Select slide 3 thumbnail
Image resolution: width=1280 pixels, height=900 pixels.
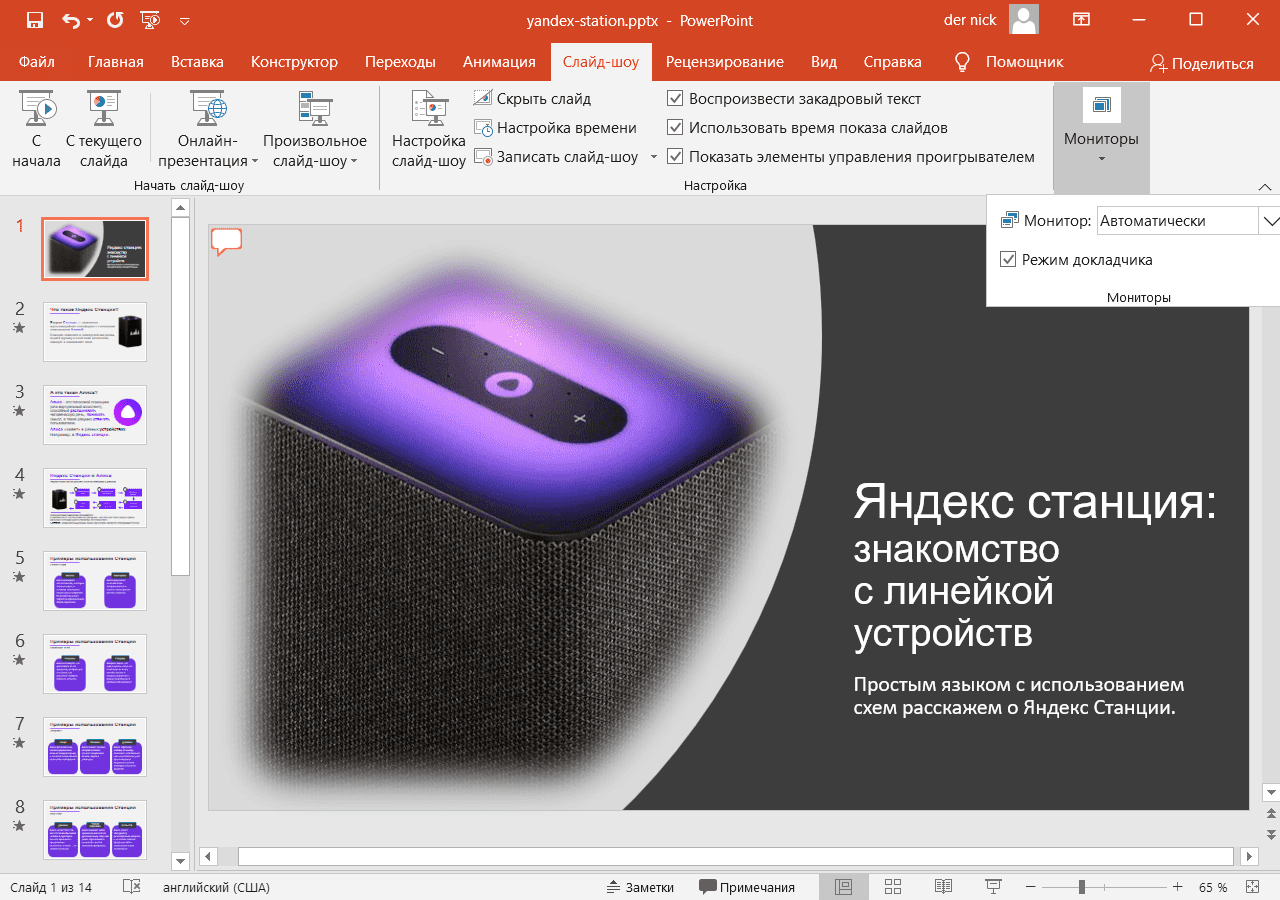(95, 415)
